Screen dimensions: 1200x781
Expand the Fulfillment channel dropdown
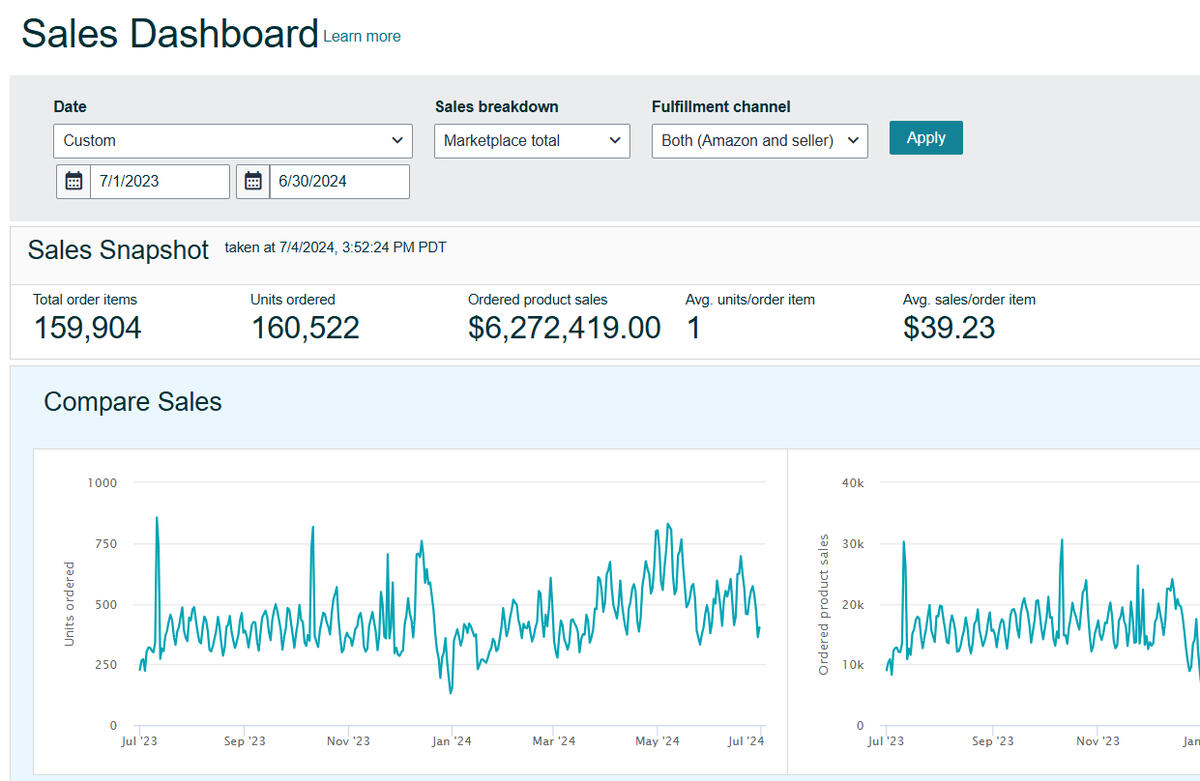(x=759, y=141)
